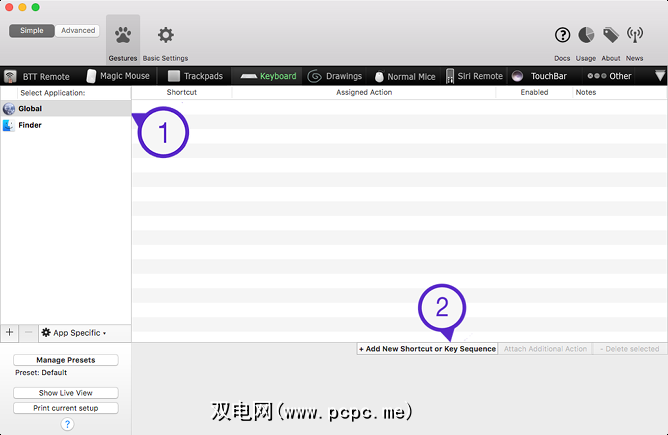
Task: Click the yellow minimize window button
Action: (x=23, y=7)
